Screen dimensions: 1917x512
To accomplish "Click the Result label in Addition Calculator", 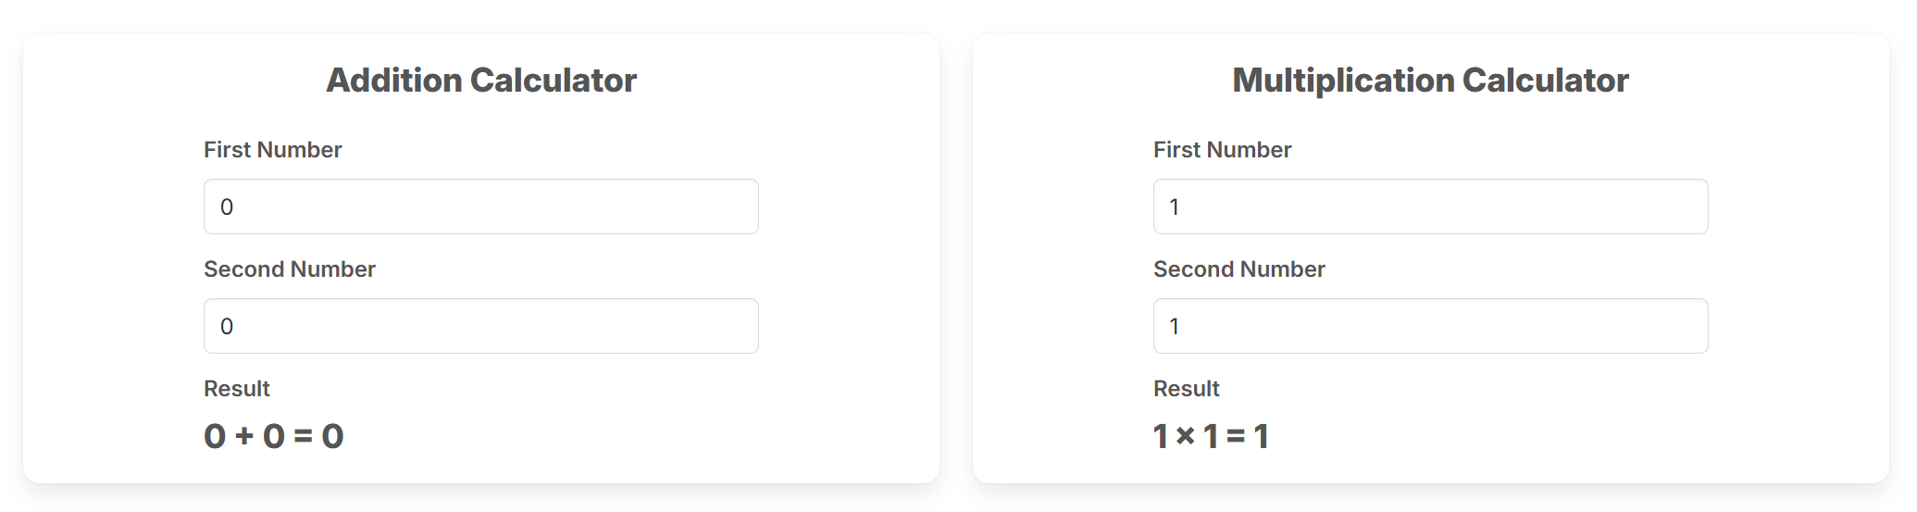I will point(237,388).
